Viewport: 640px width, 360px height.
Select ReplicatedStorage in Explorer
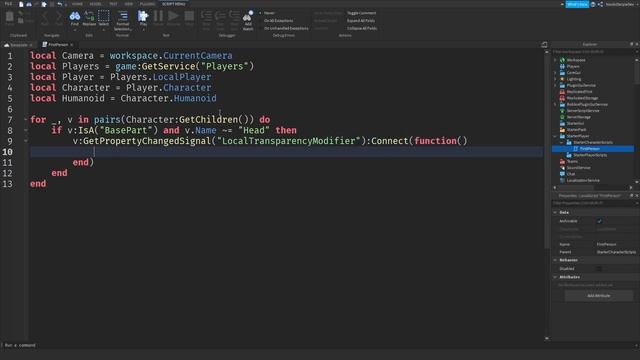coord(582,98)
